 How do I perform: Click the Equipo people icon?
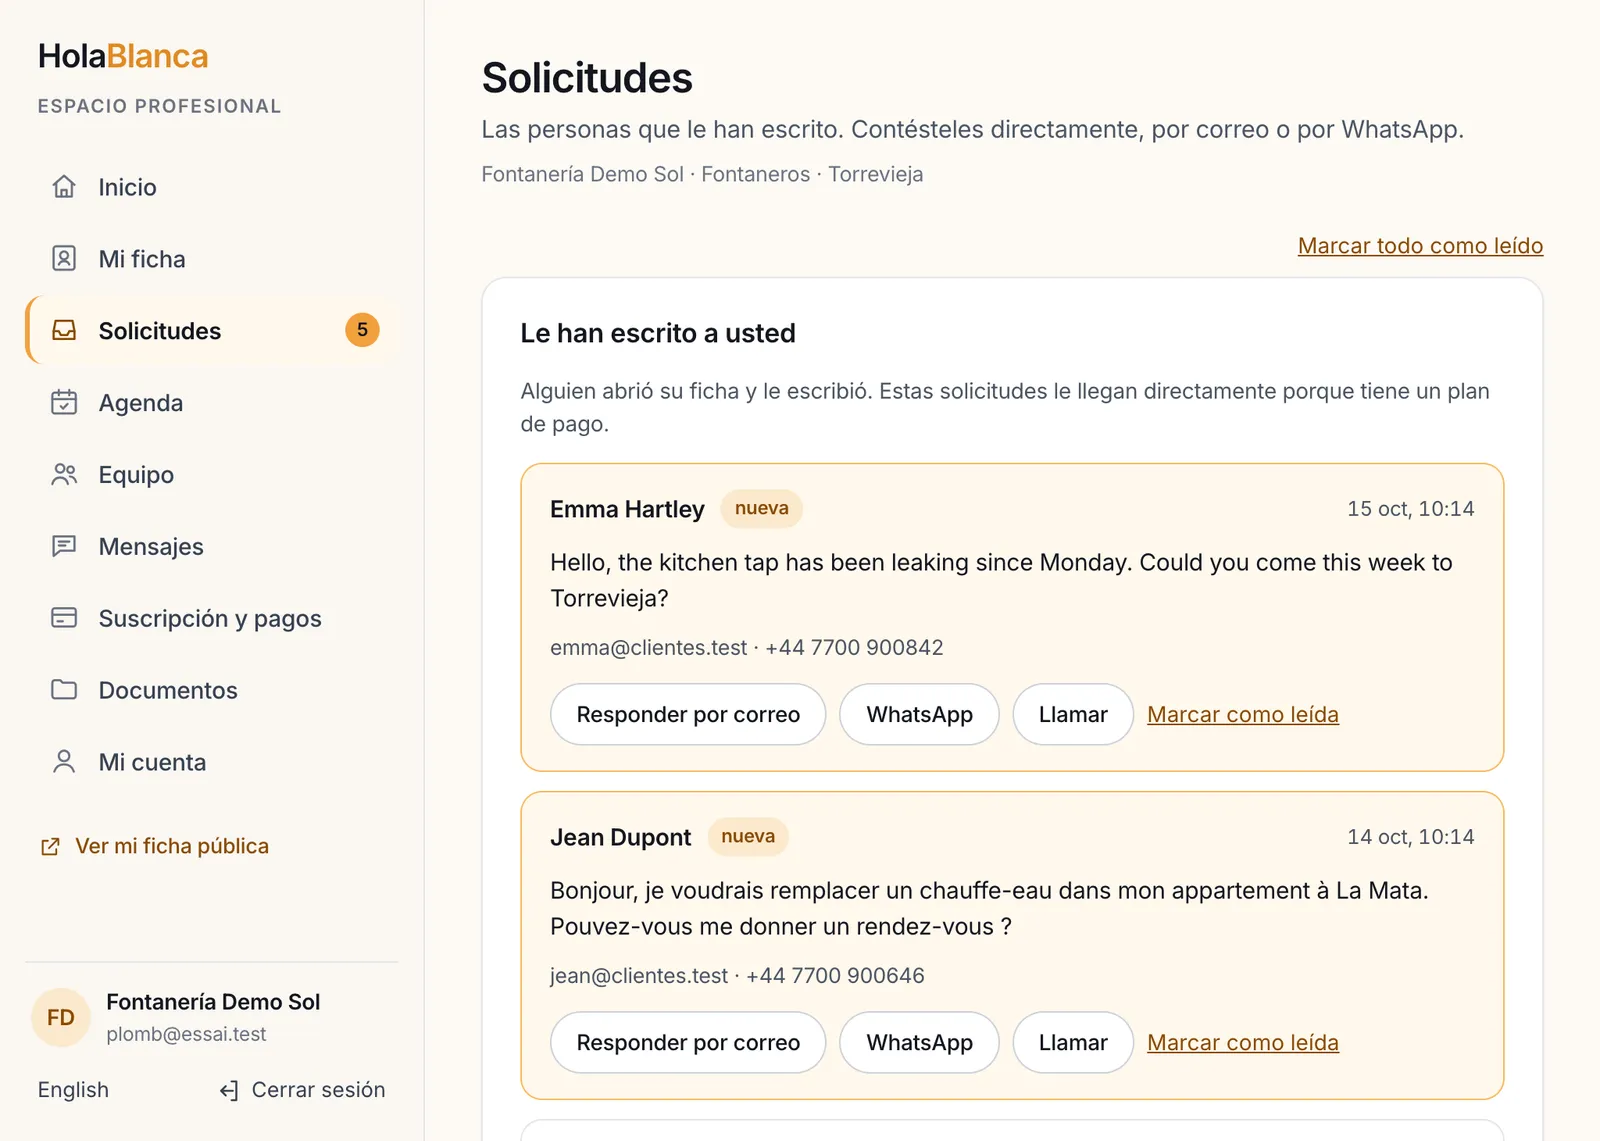point(64,474)
